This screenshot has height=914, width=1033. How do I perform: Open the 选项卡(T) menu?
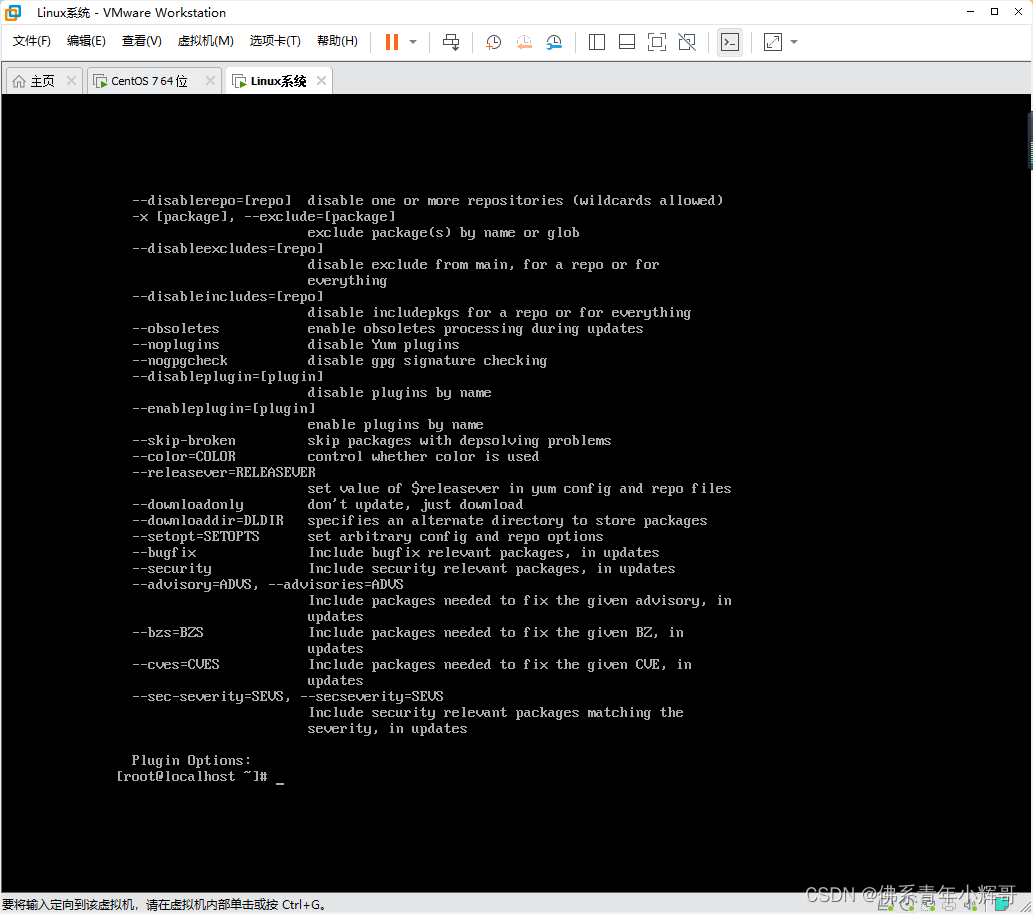click(x=275, y=41)
